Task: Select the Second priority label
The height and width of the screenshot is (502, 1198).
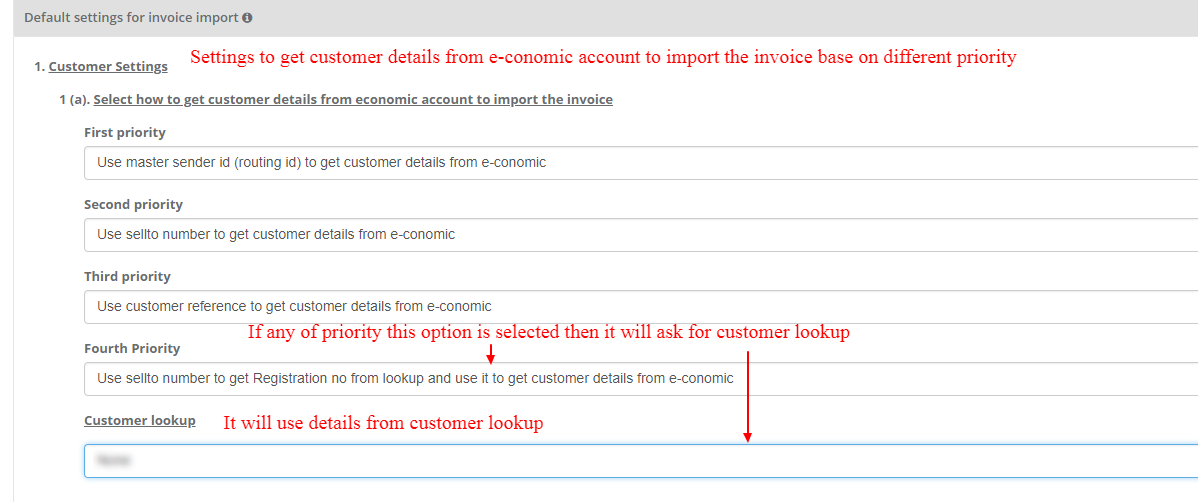Action: point(134,205)
